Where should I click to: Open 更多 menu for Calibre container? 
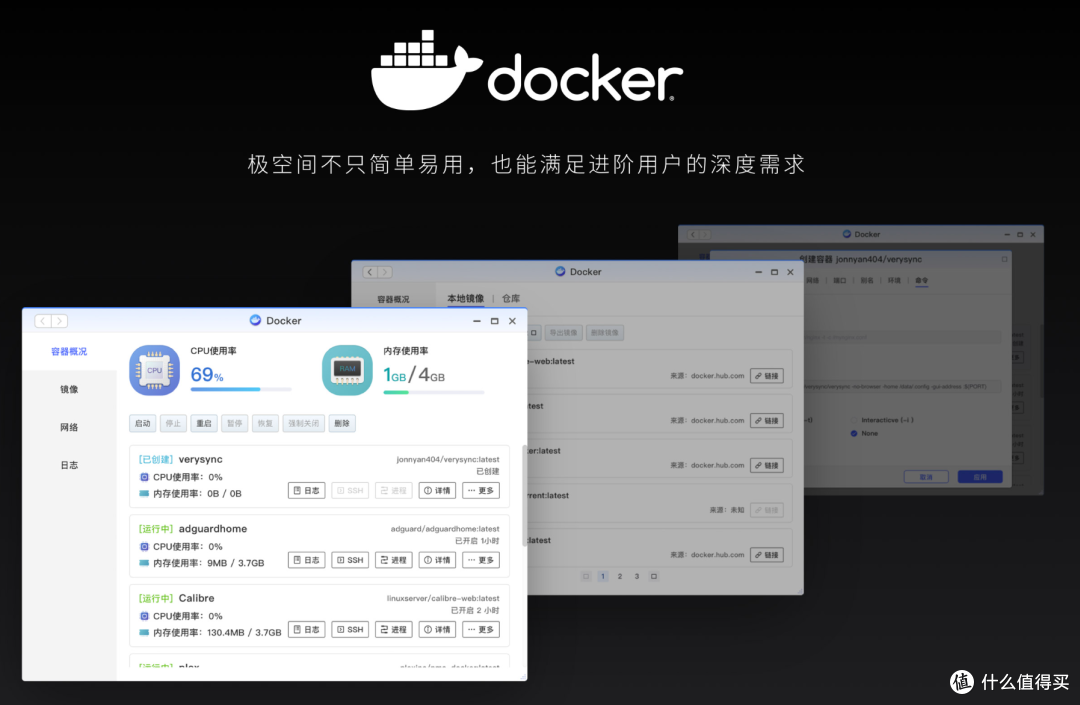click(x=481, y=630)
